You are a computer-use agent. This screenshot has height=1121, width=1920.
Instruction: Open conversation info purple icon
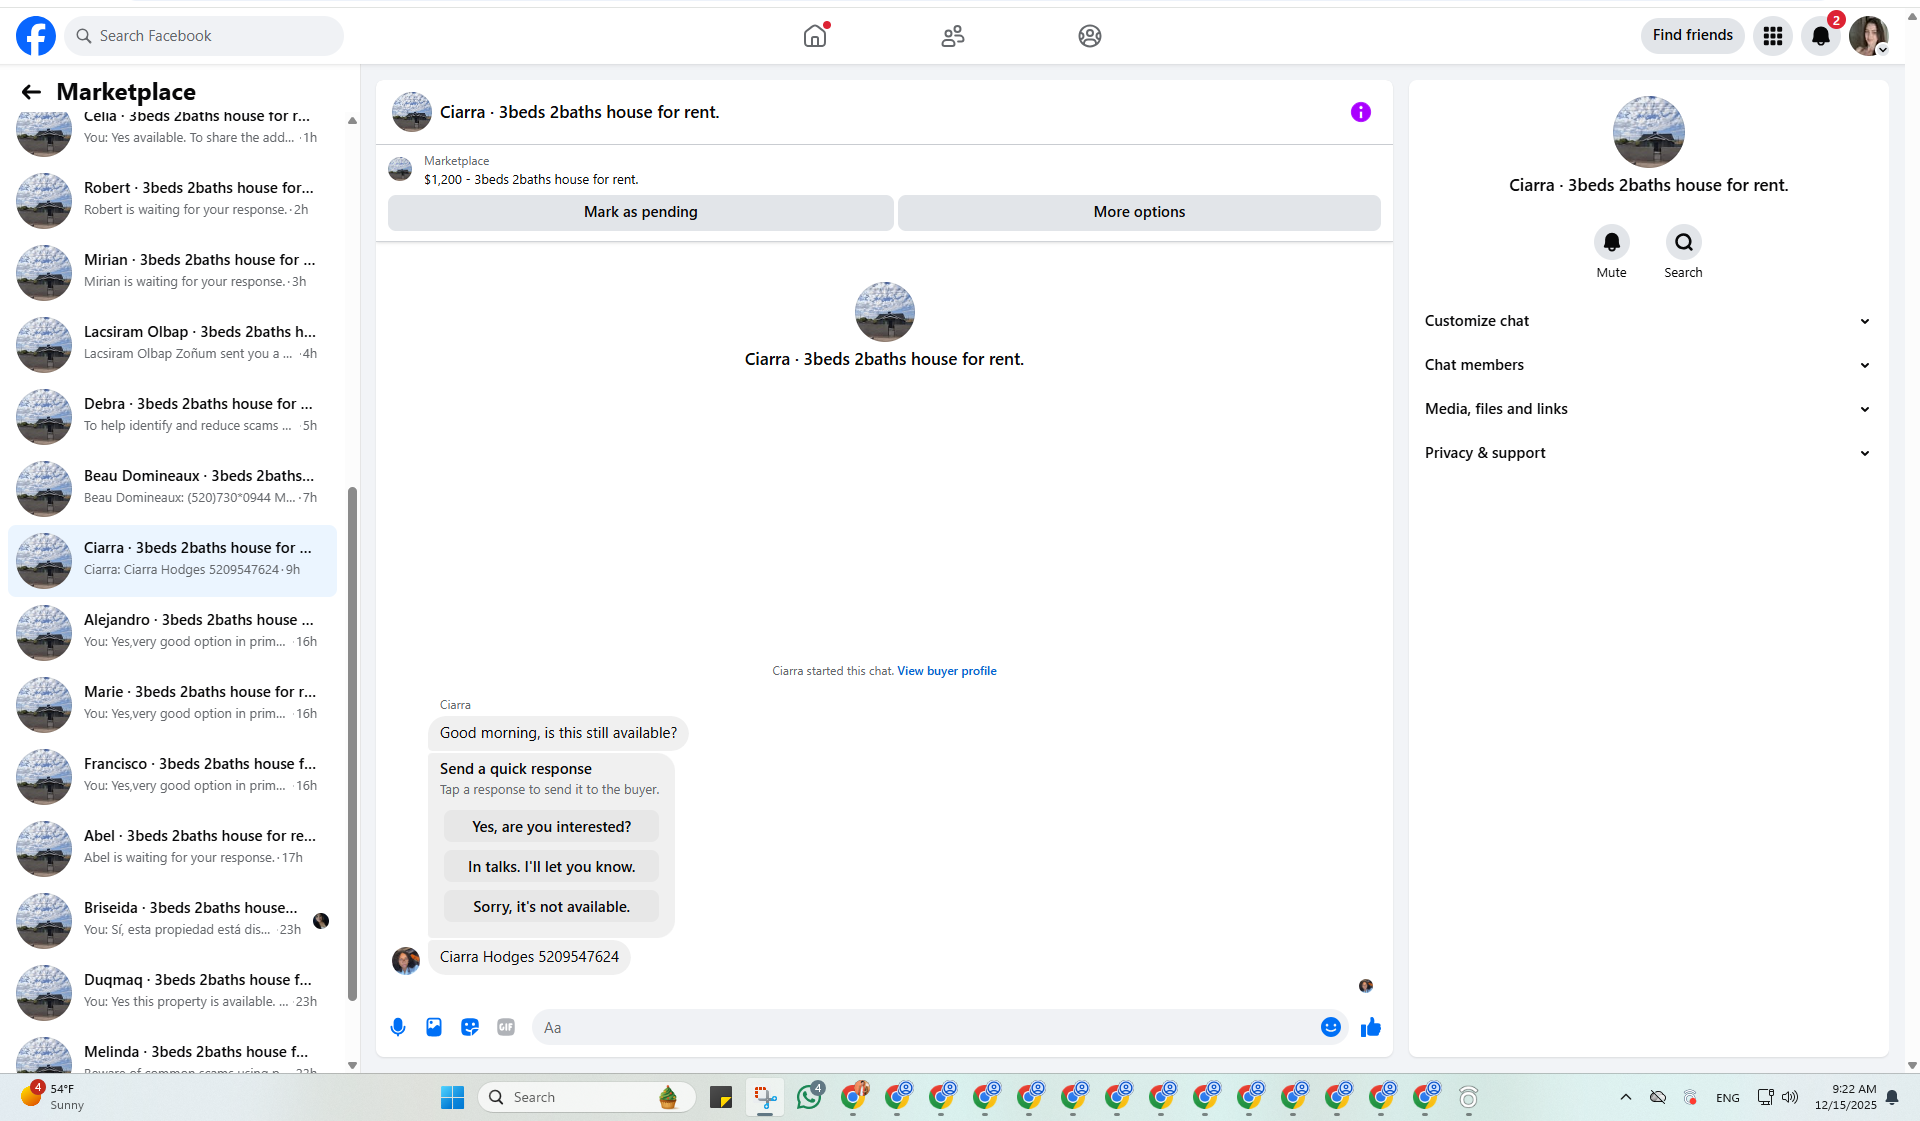point(1361,112)
